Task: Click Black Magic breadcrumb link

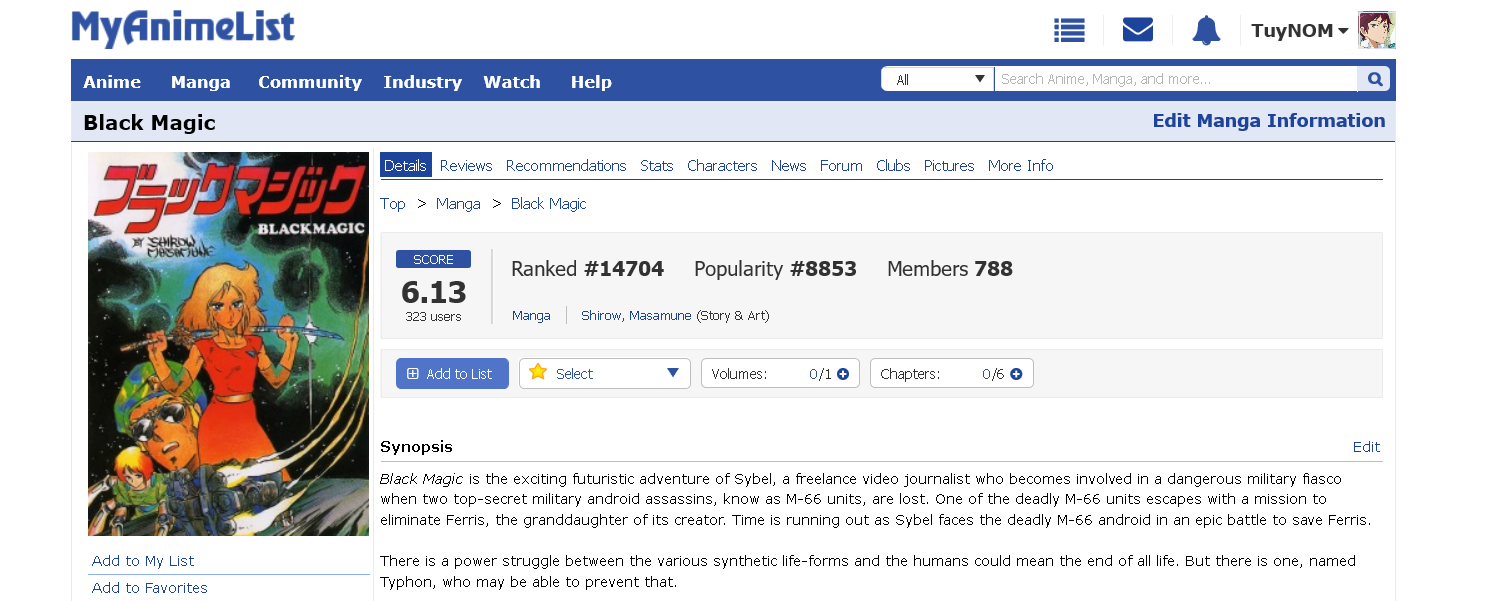Action: click(x=549, y=204)
